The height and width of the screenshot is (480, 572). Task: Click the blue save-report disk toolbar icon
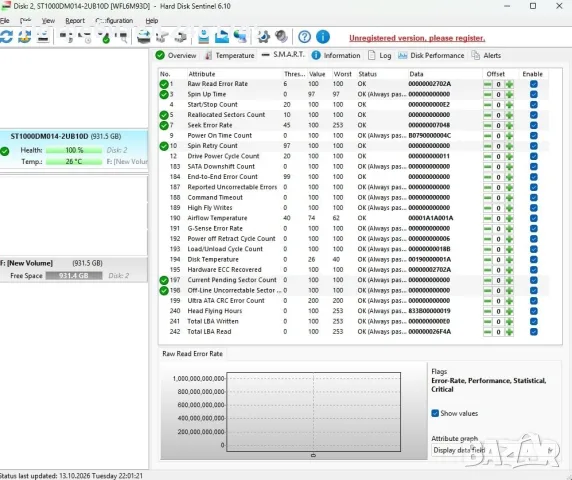204,37
